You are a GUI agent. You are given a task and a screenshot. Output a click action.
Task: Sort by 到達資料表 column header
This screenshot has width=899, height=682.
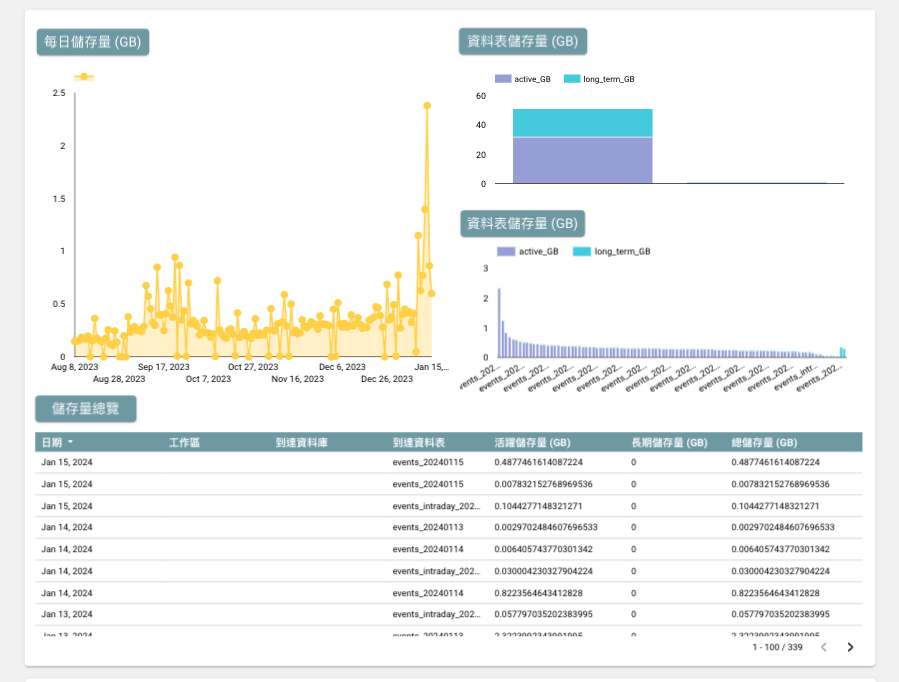tap(419, 442)
